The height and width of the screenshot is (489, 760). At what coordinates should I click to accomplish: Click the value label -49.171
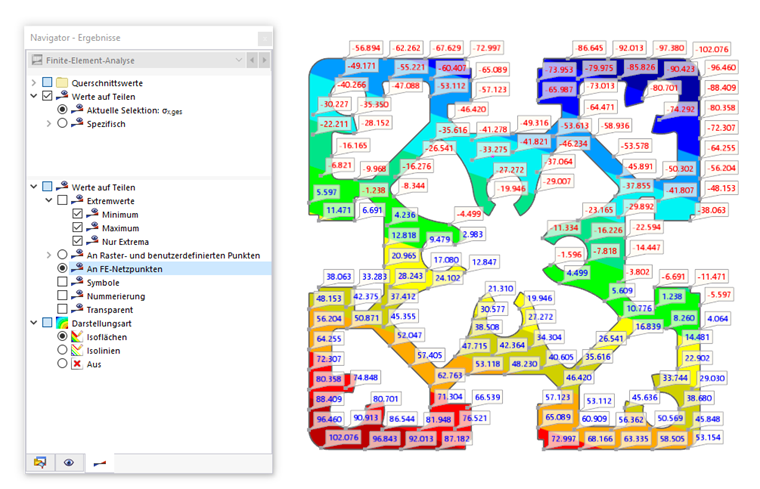(x=362, y=65)
